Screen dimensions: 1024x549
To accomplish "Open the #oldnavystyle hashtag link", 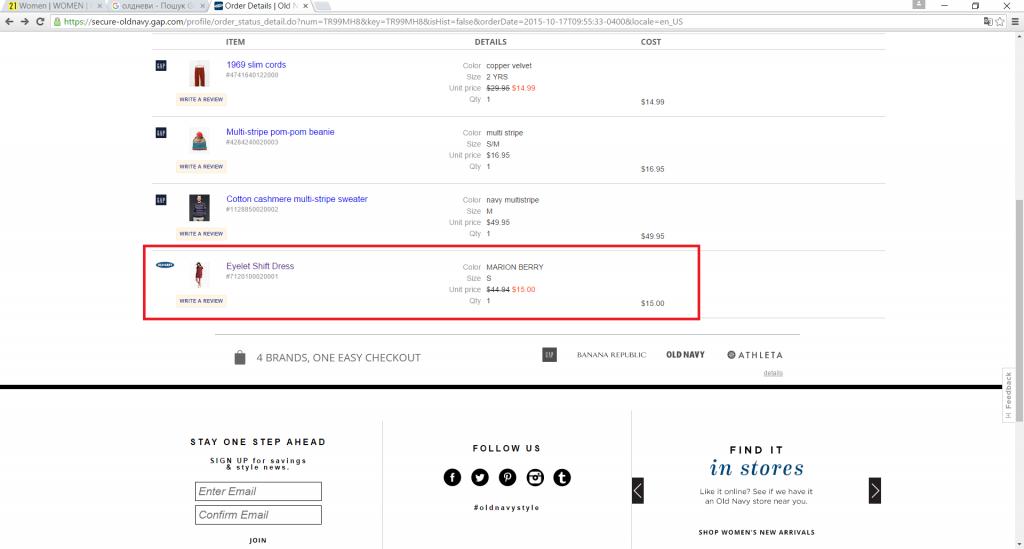I will [x=507, y=507].
